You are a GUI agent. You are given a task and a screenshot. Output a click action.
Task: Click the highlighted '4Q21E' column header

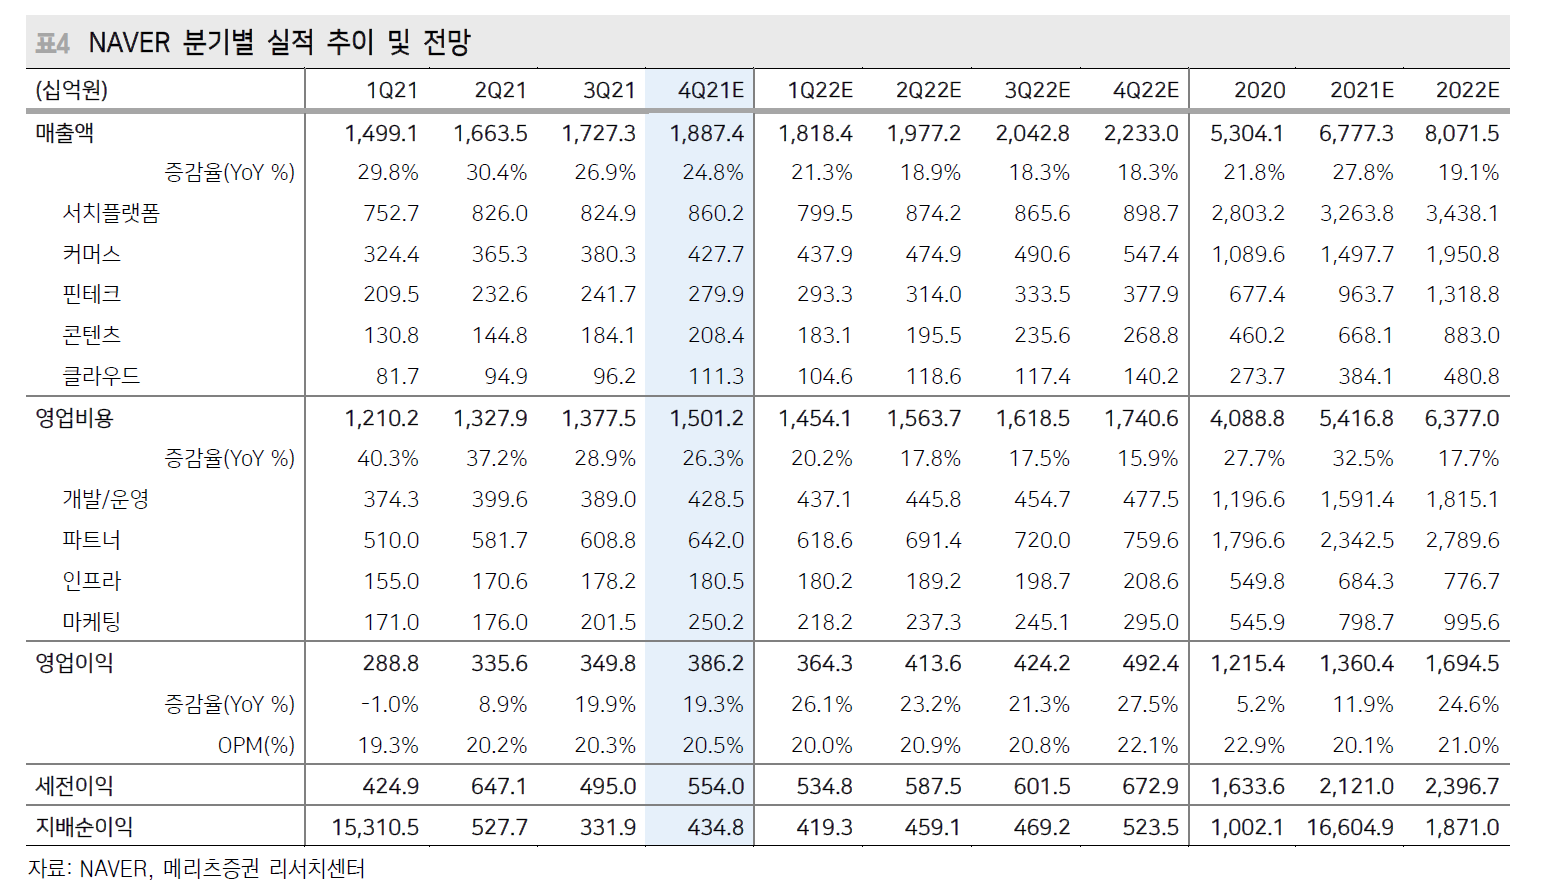click(711, 90)
